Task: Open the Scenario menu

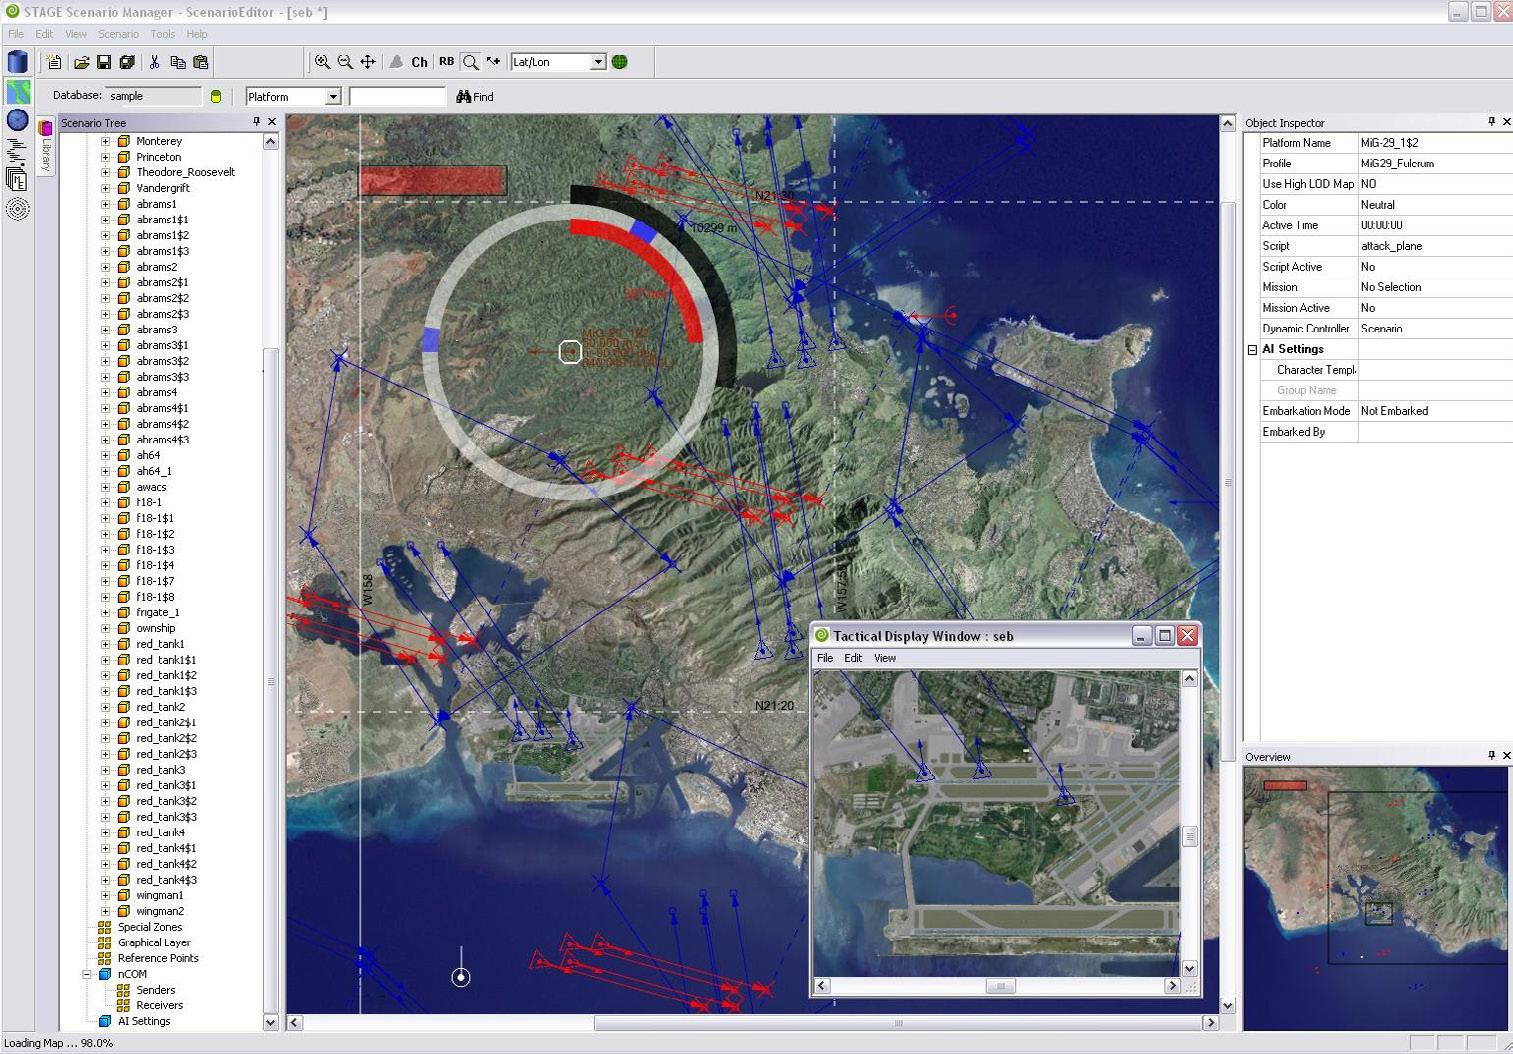Action: tap(118, 34)
